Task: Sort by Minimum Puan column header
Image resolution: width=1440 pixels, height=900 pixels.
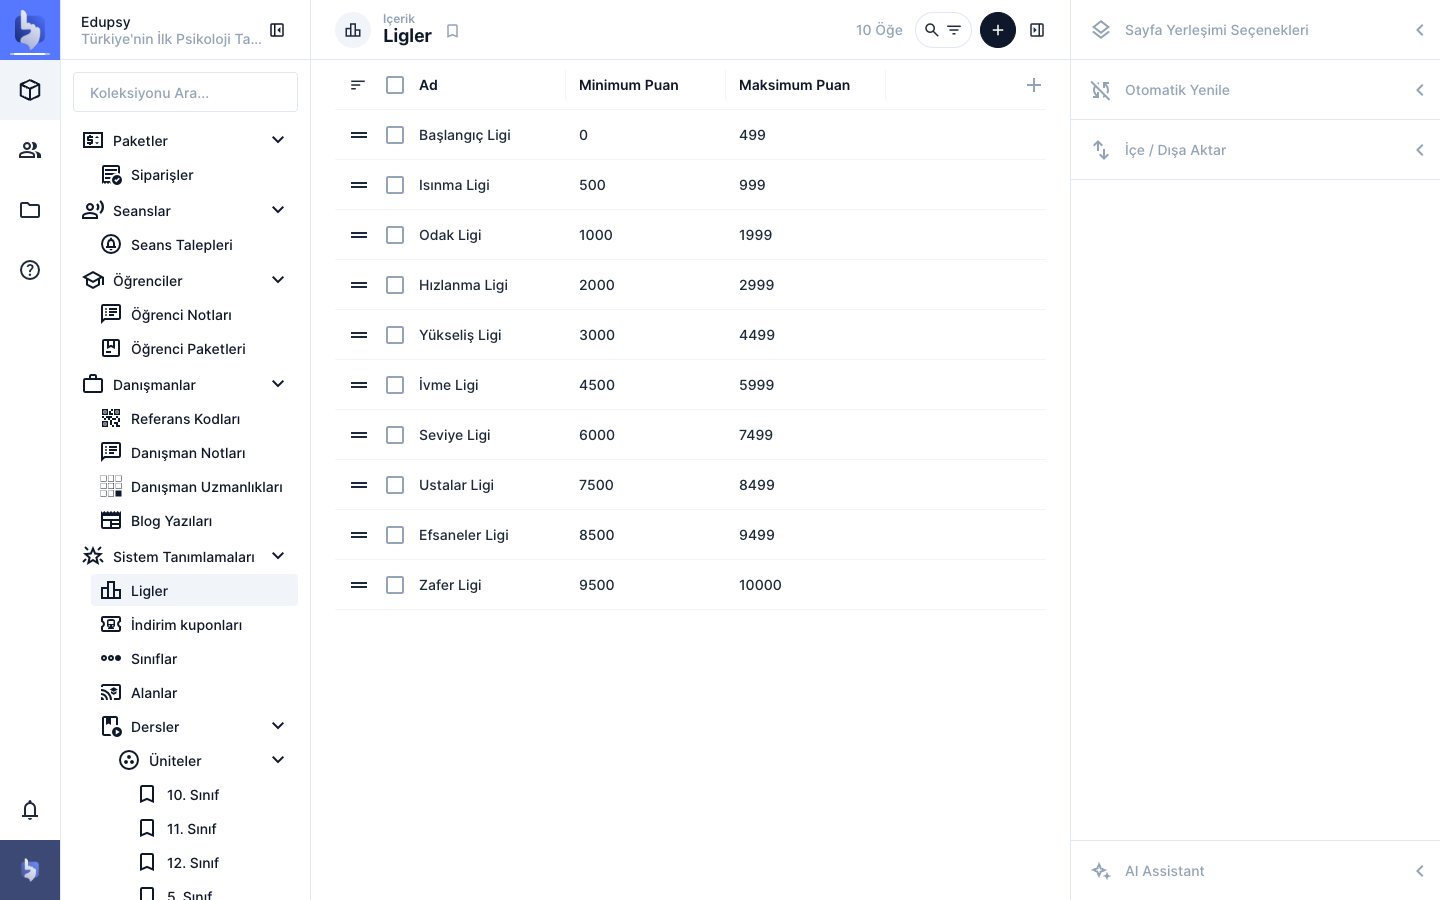Action: (629, 85)
